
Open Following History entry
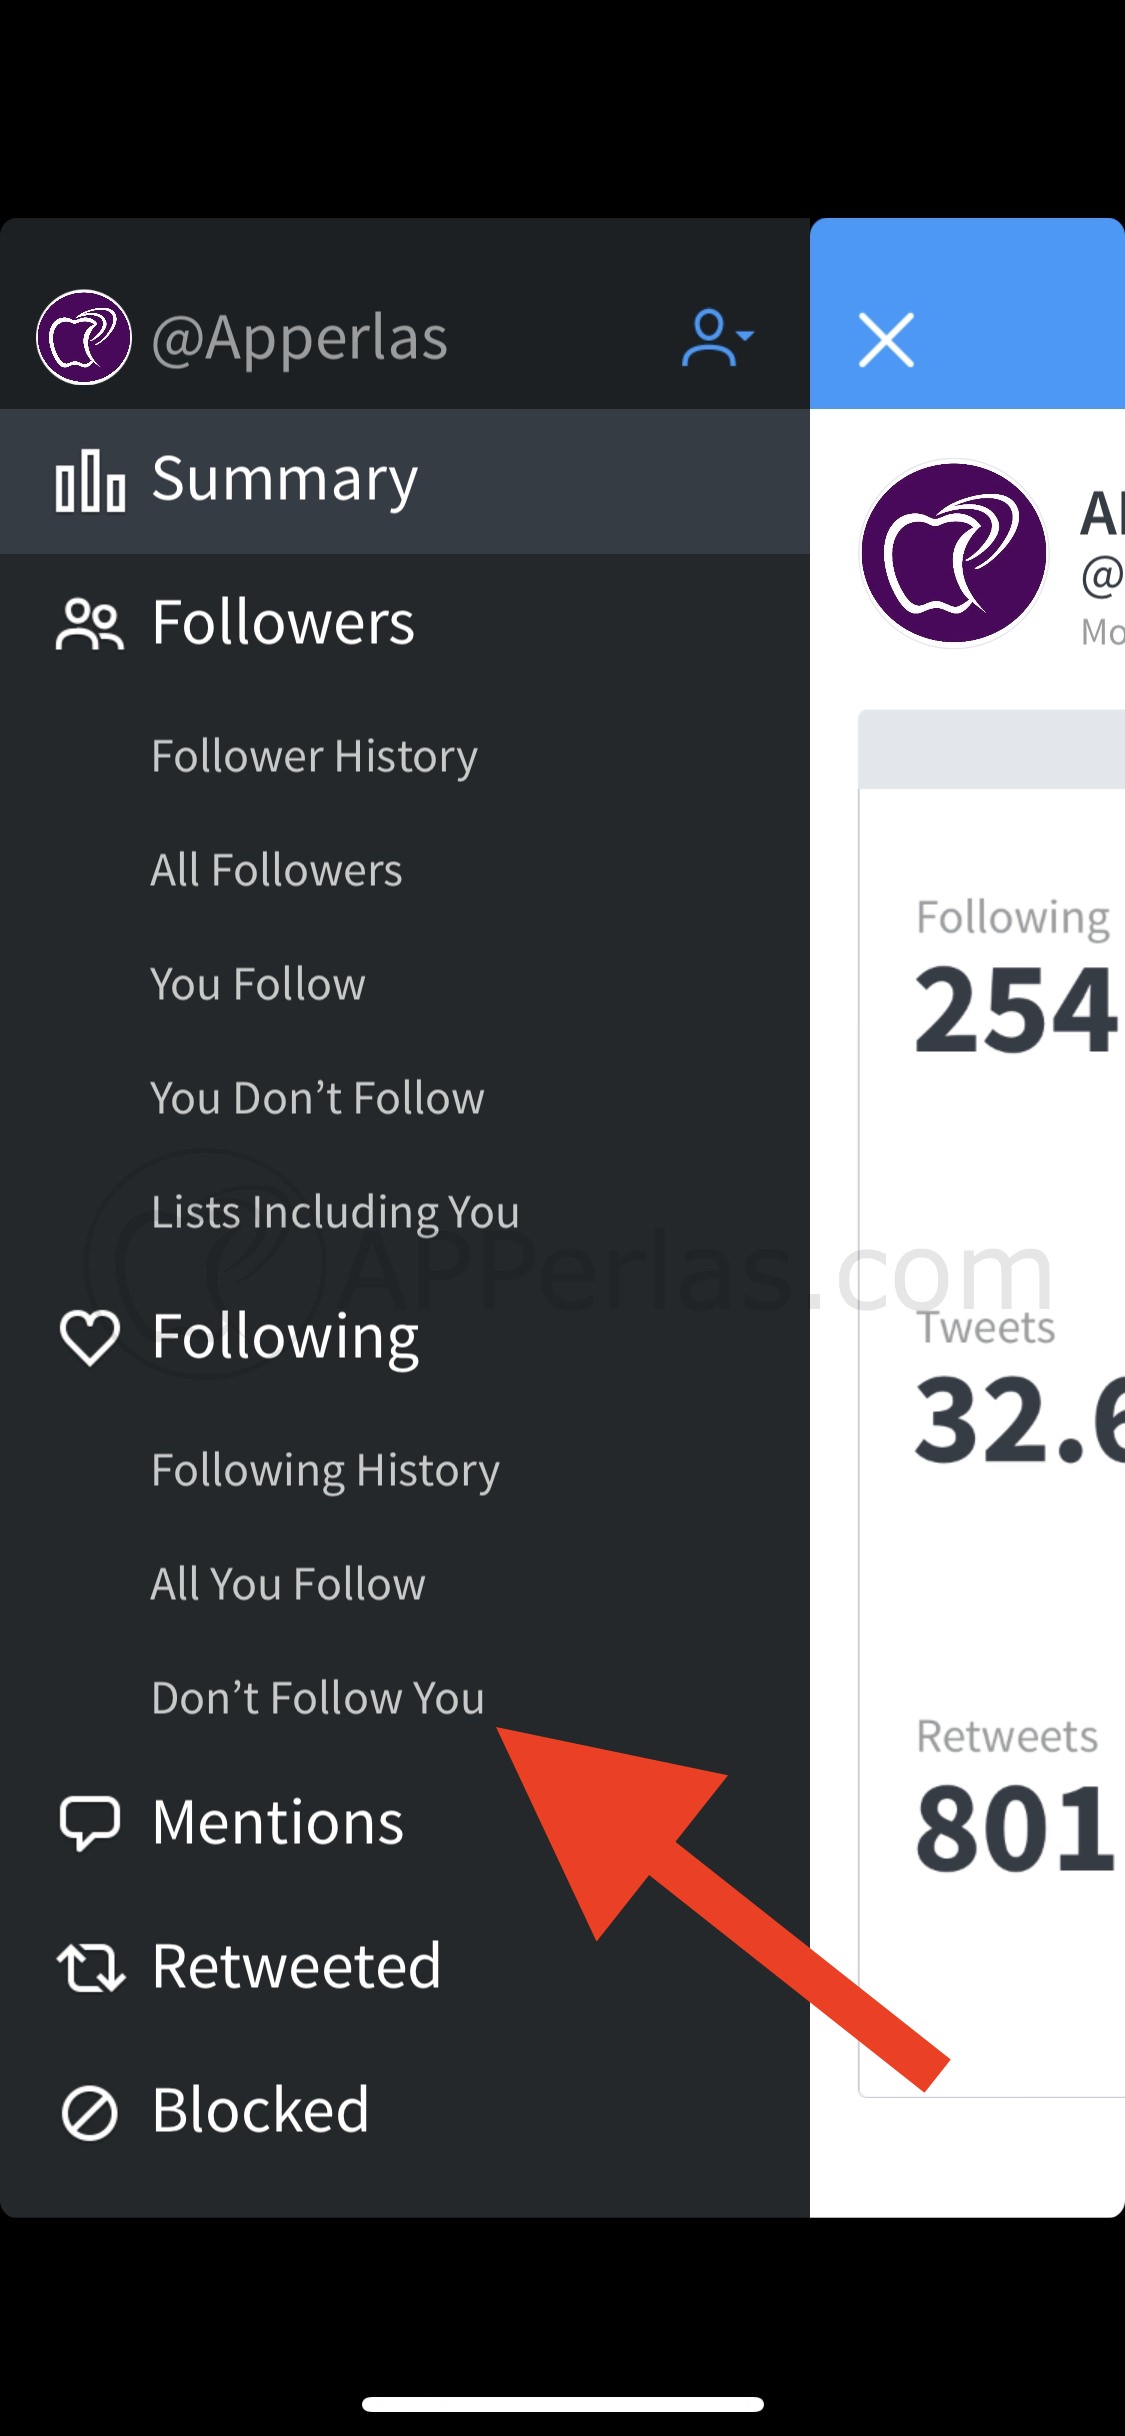pos(325,1470)
